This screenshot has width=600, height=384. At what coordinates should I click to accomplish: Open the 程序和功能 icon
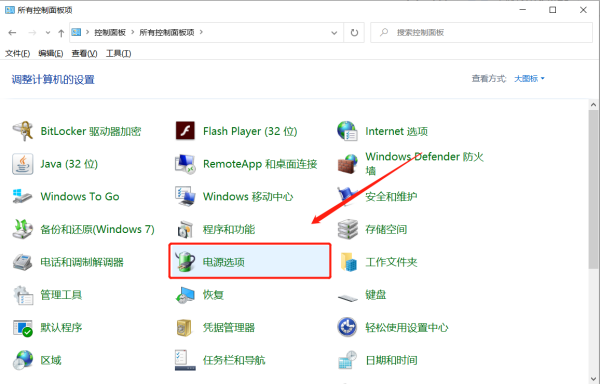(x=185, y=229)
